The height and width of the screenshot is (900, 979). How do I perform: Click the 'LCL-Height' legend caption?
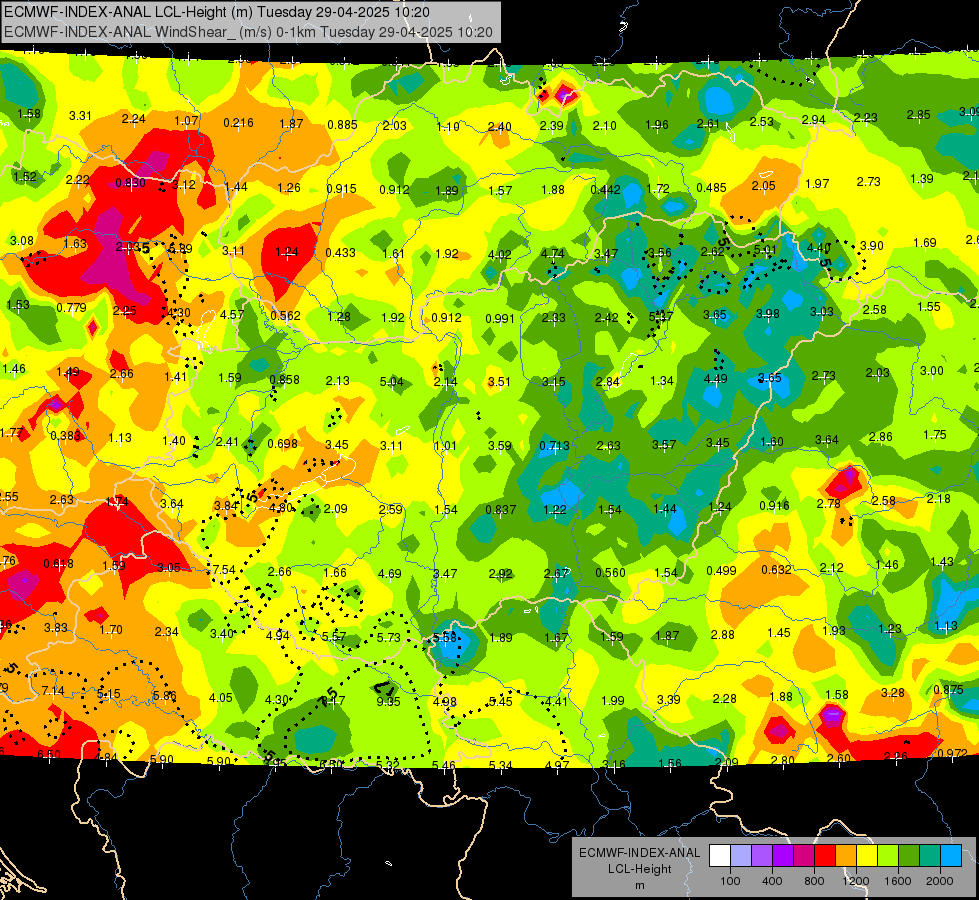pos(639,869)
